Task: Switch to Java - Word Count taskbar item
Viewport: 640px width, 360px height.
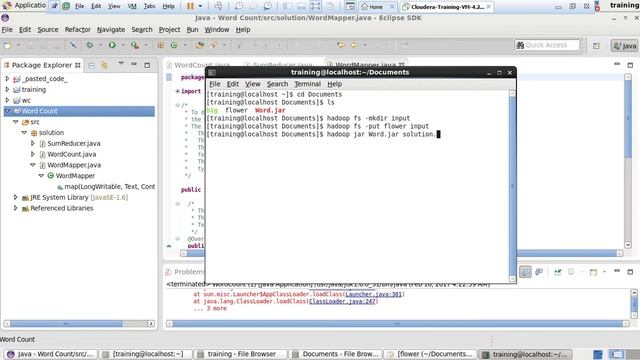Action: [51, 354]
